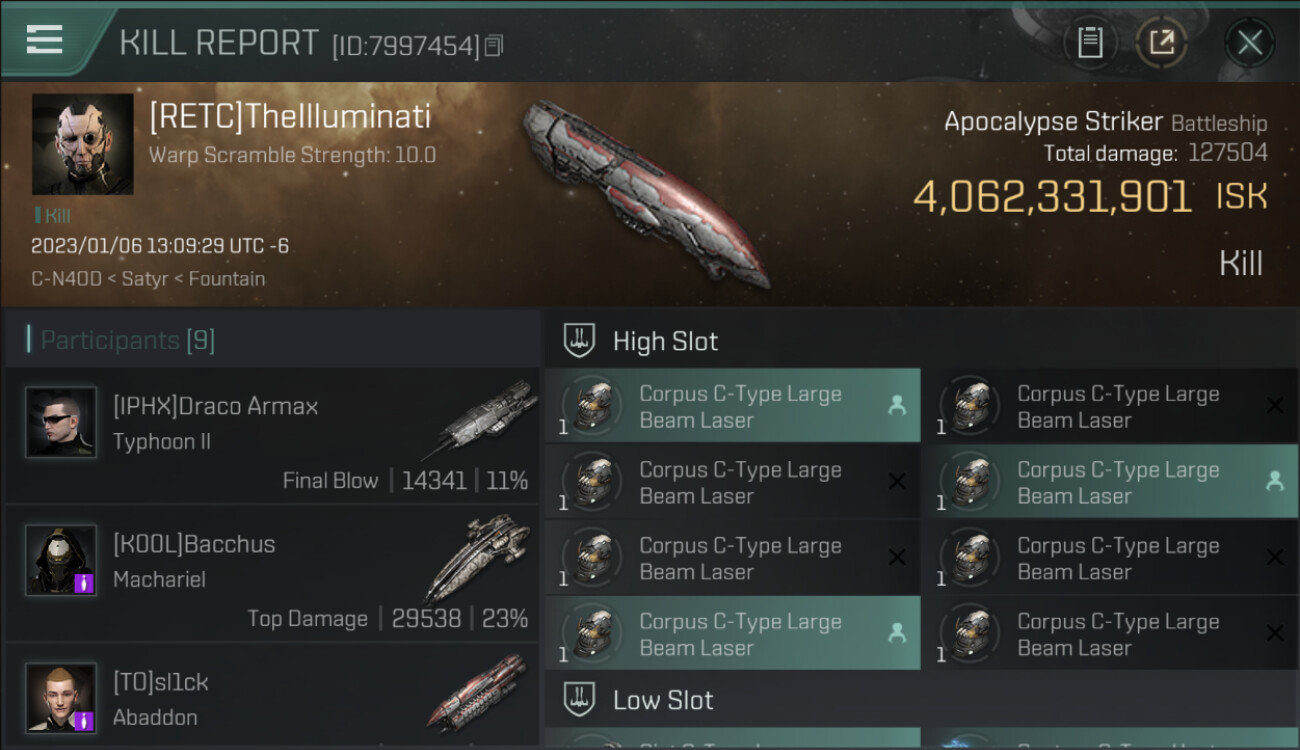
Task: Click the sl1ck Abaddon ship icon
Action: coord(477,692)
